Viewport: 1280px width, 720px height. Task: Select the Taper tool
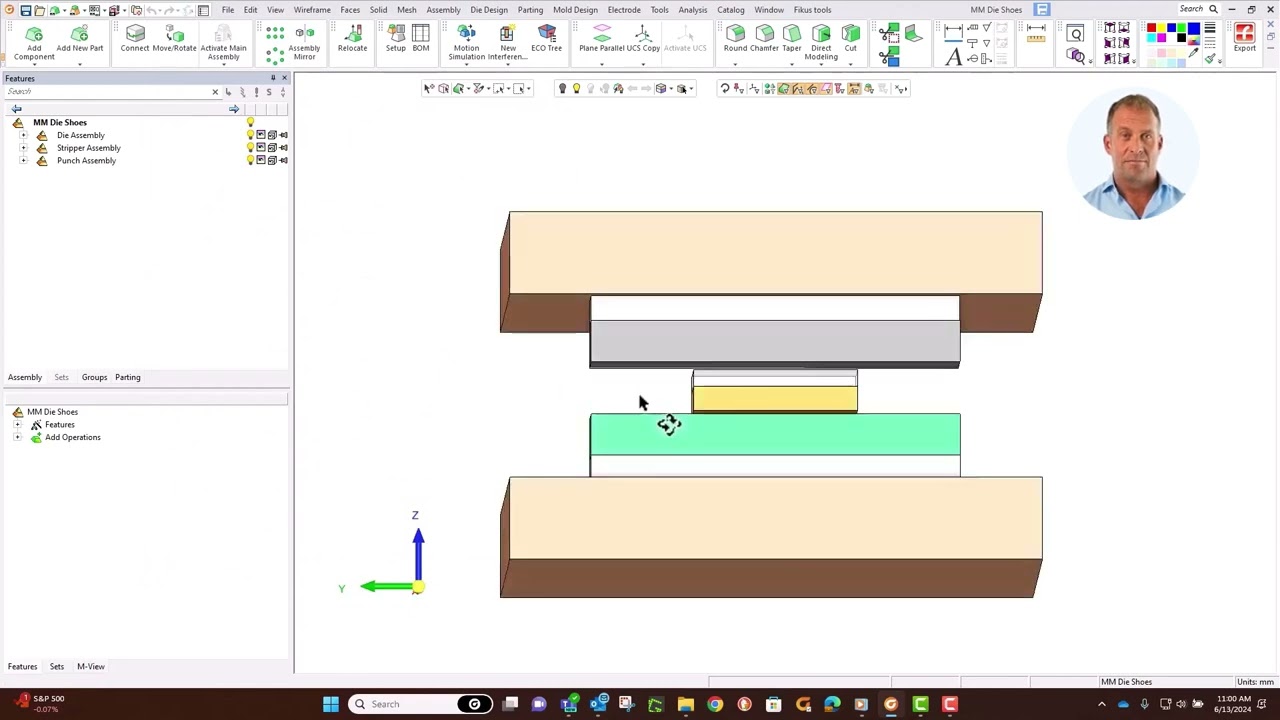point(792,38)
